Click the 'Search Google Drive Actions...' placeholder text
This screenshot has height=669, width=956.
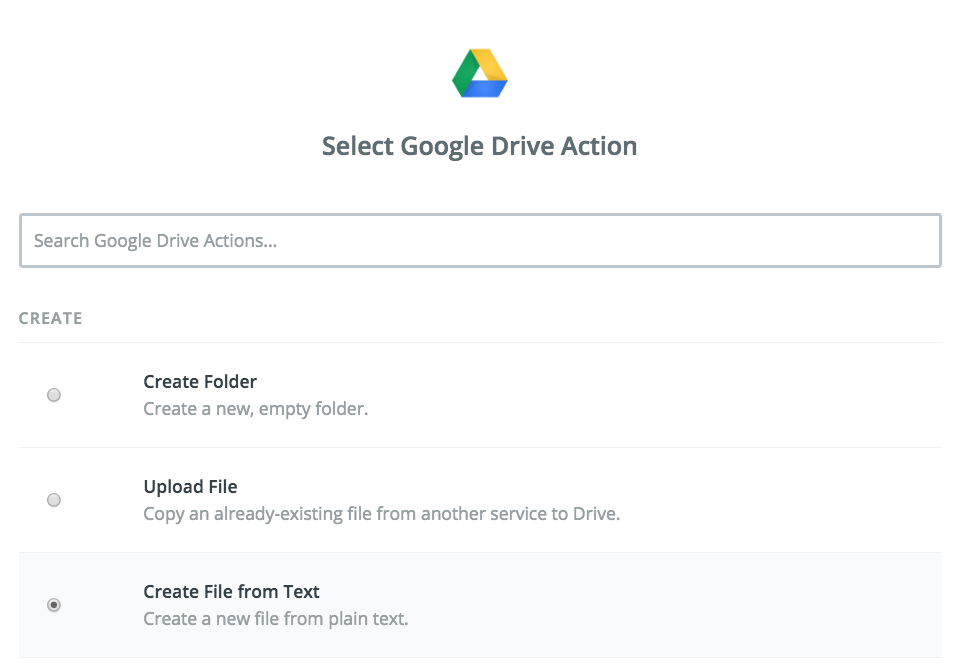click(155, 241)
